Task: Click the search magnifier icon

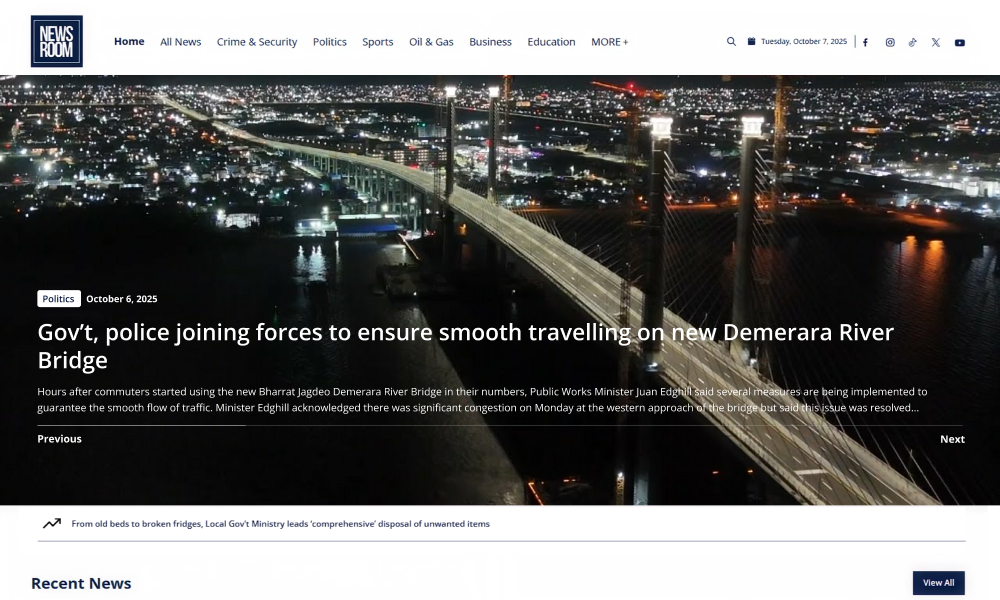Action: point(731,42)
